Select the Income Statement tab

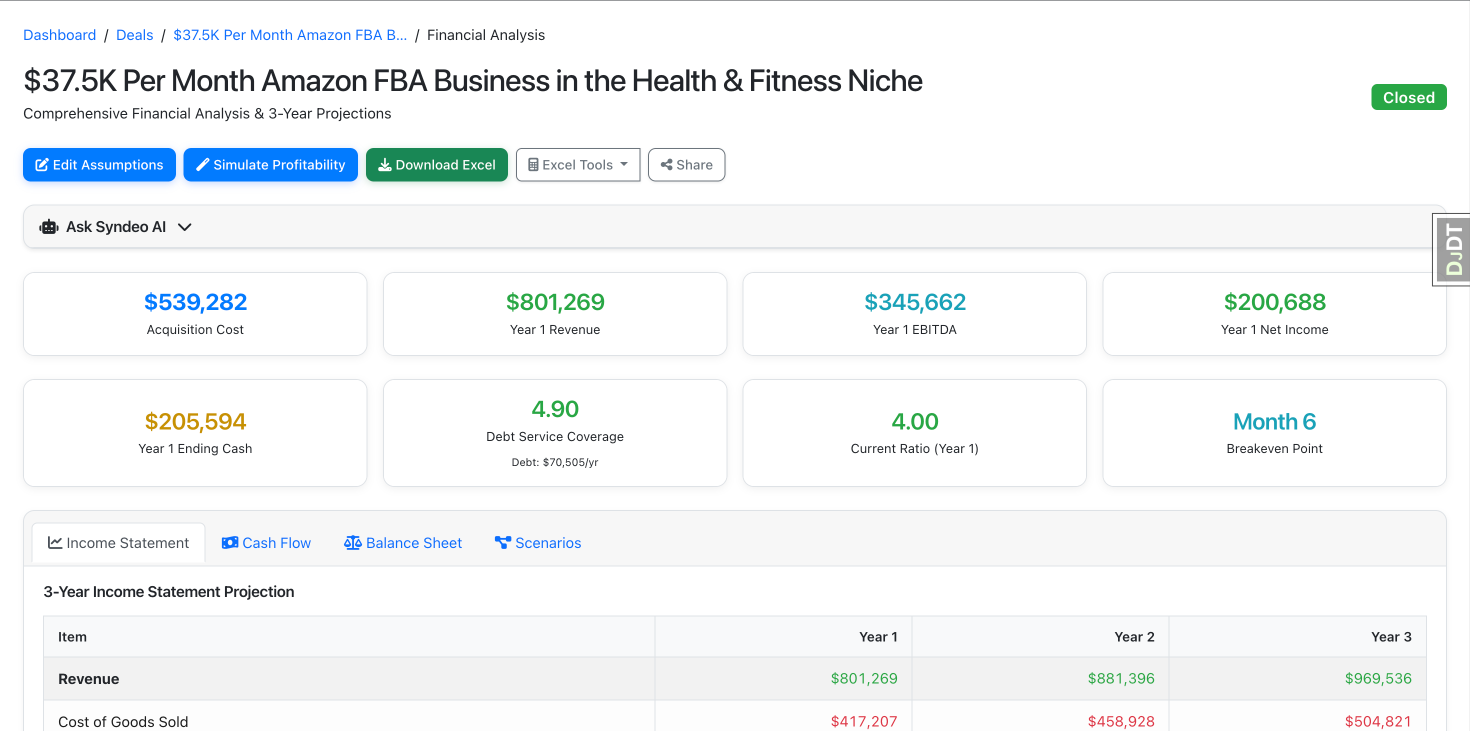(118, 543)
